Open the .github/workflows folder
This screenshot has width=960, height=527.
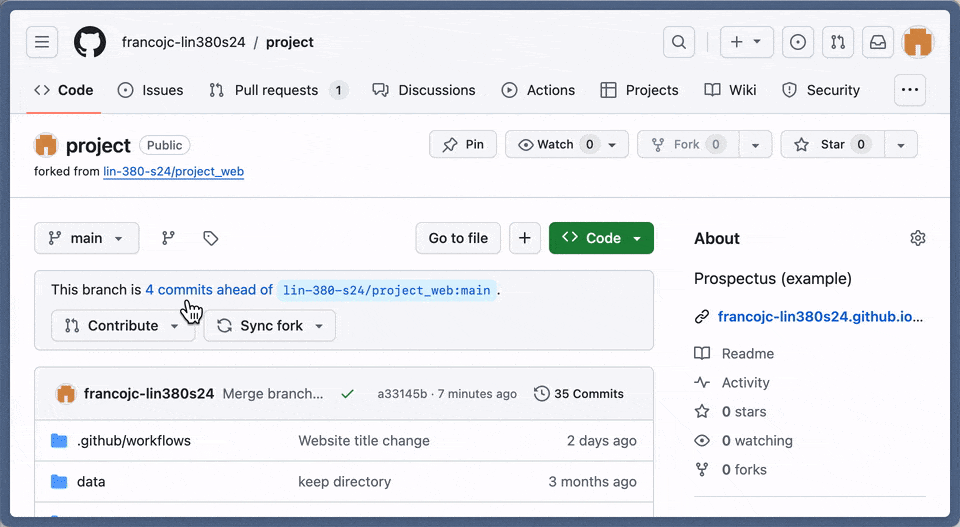133,441
